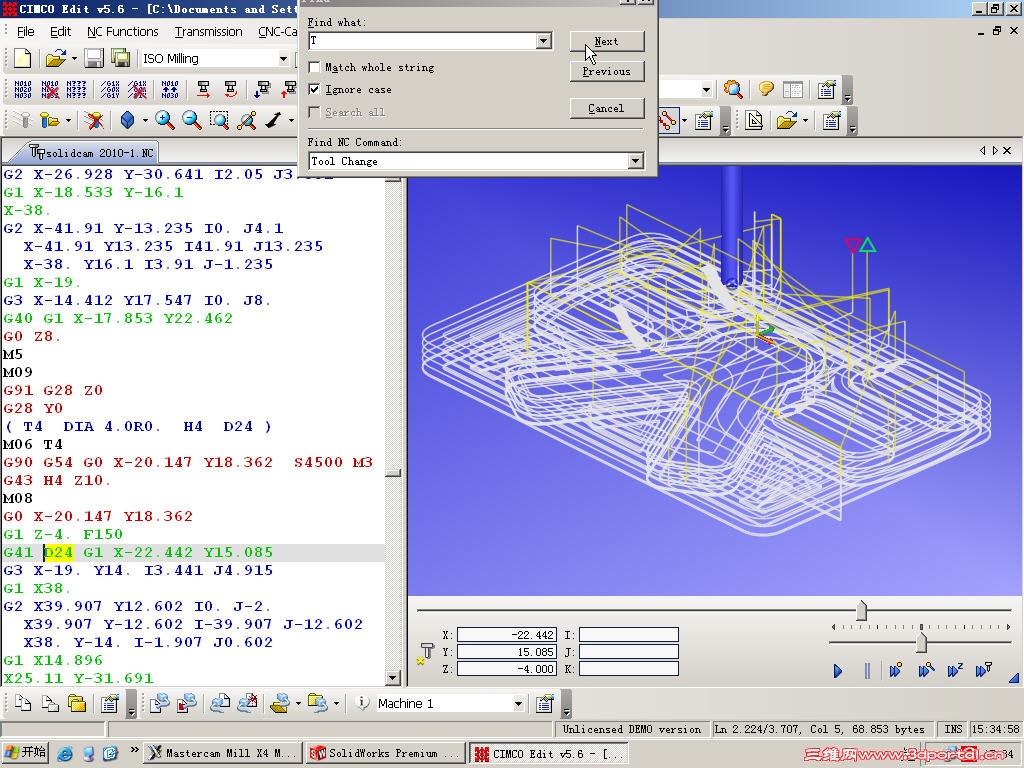Cancel the Find dialog

click(x=607, y=108)
